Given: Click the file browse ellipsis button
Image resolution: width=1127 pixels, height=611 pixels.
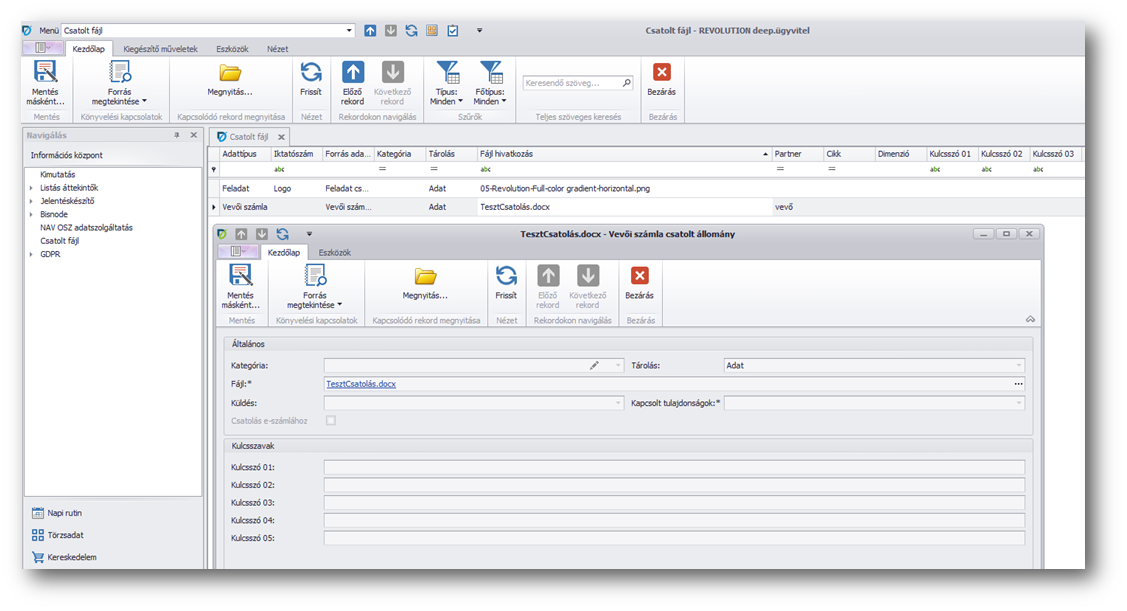Looking at the screenshot, I should click(x=1018, y=384).
